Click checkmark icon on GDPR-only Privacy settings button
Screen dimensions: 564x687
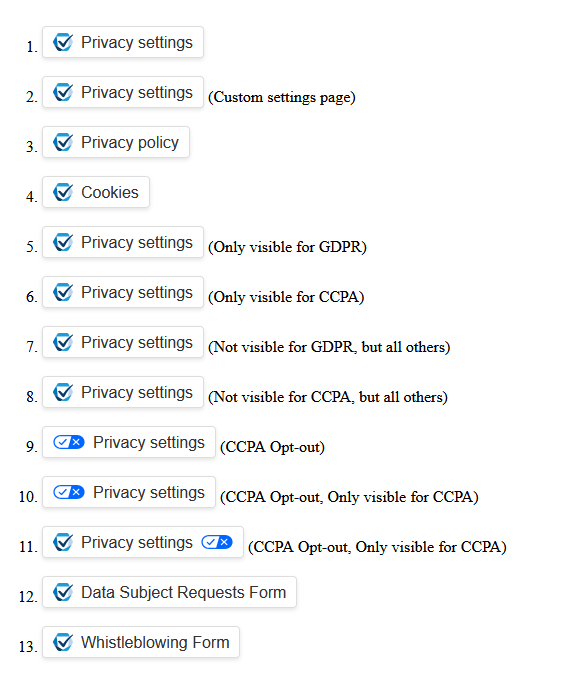63,242
